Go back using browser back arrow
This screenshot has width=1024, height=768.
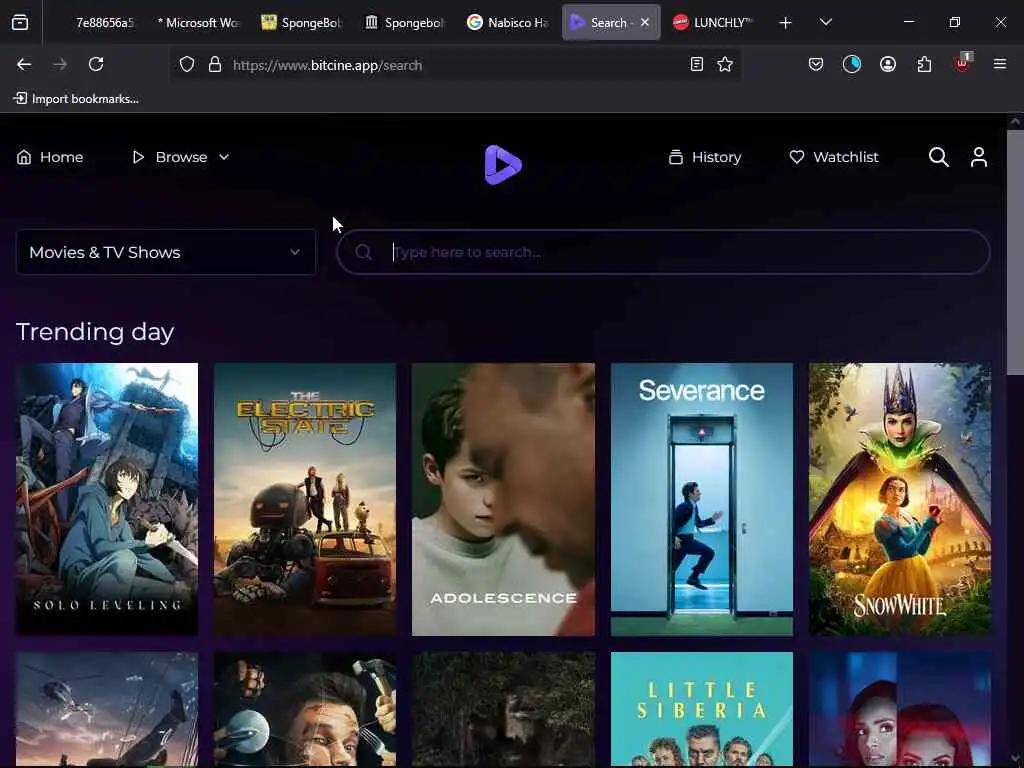click(24, 64)
